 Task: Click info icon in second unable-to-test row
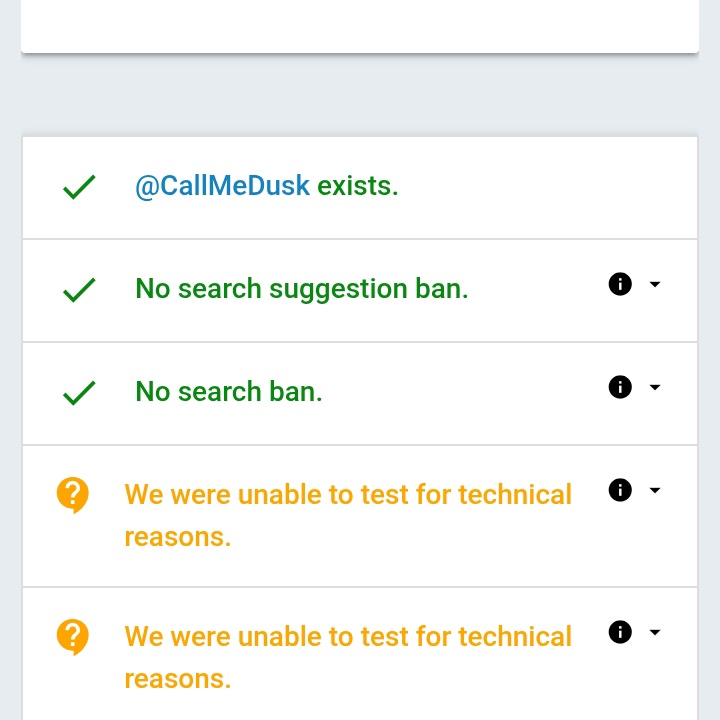click(620, 632)
